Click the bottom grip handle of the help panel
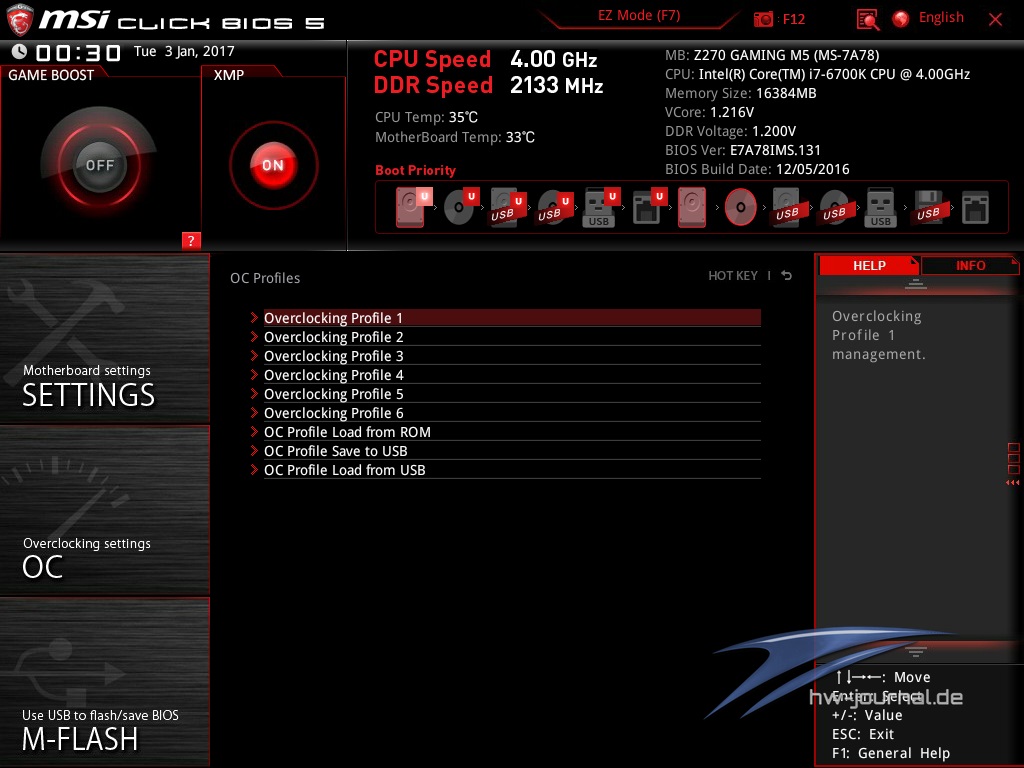This screenshot has height=768, width=1024. [916, 650]
